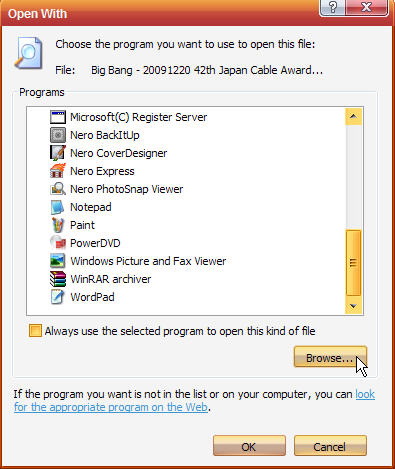Click the question mark help button
Screen dimensions: 395x469
click(x=333, y=7)
